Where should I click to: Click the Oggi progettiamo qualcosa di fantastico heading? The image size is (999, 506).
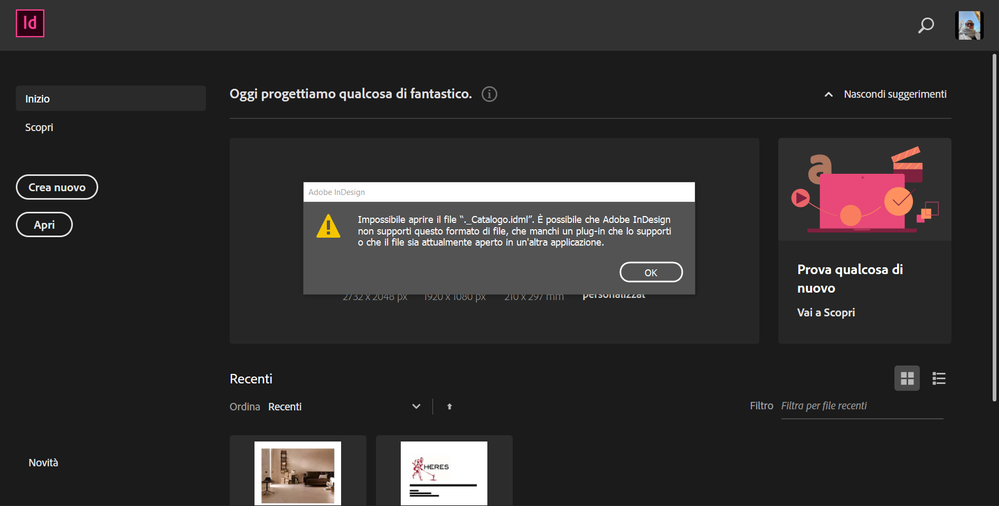pyautogui.click(x=350, y=94)
